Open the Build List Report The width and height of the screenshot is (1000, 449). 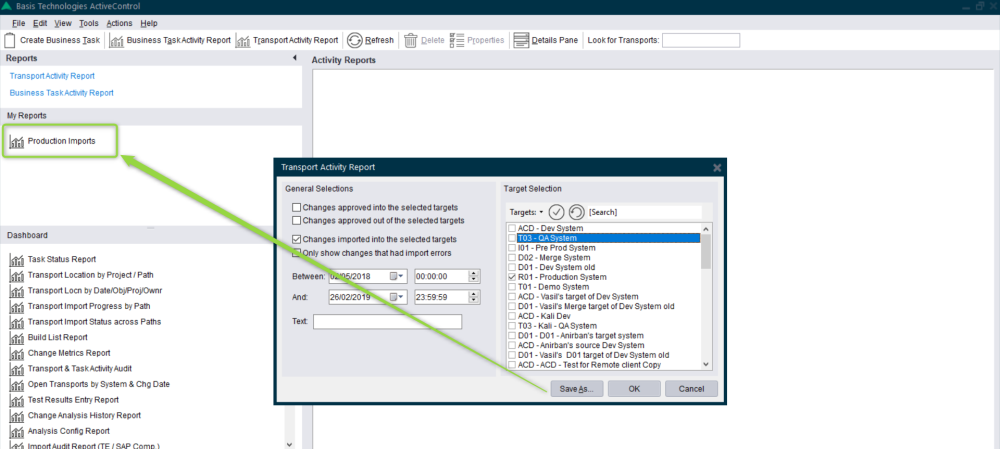click(57, 337)
